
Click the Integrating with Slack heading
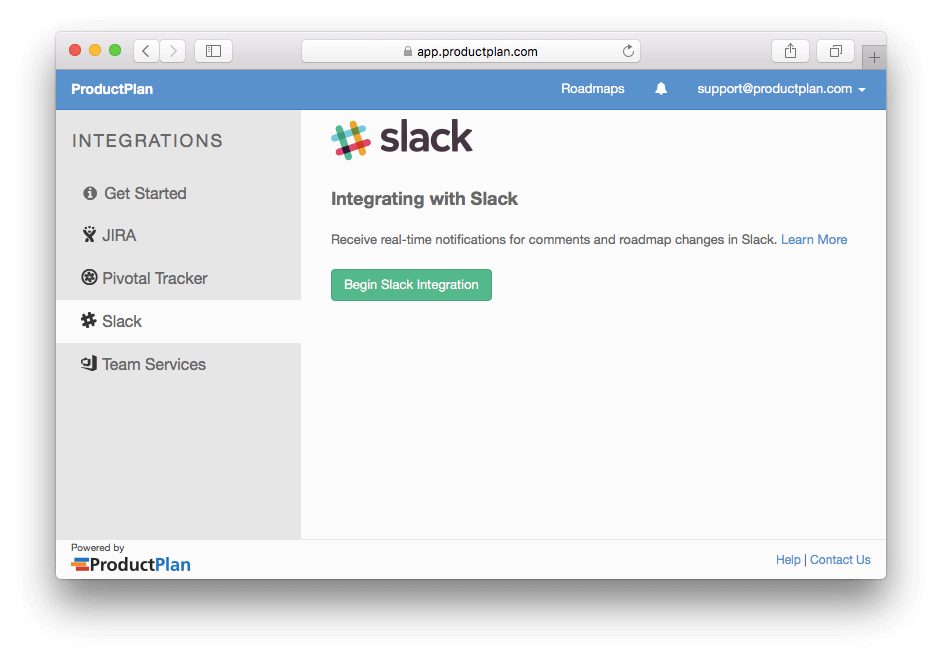pos(424,199)
